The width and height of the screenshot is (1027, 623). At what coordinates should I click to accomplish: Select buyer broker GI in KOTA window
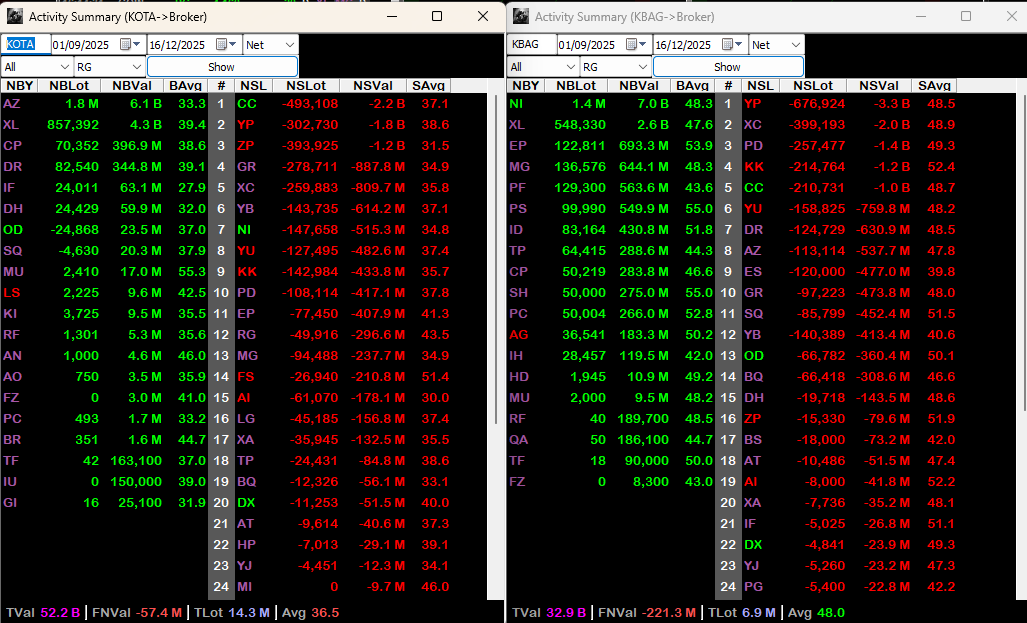tap(10, 502)
